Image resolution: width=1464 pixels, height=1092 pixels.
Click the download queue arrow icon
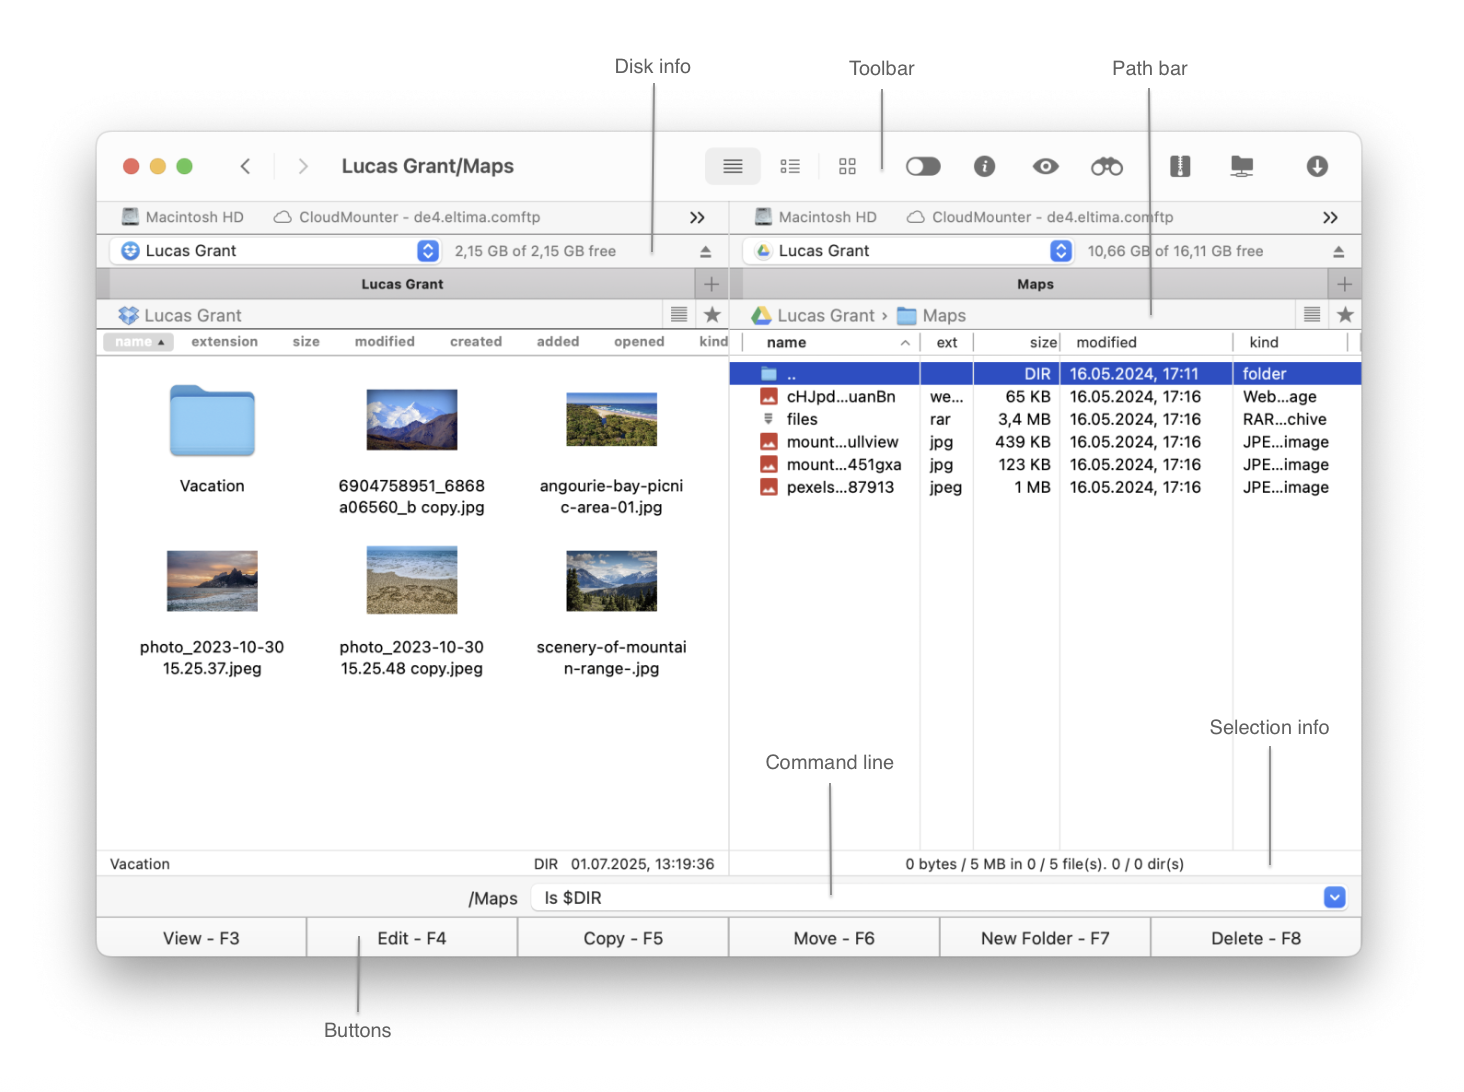coord(1316,167)
